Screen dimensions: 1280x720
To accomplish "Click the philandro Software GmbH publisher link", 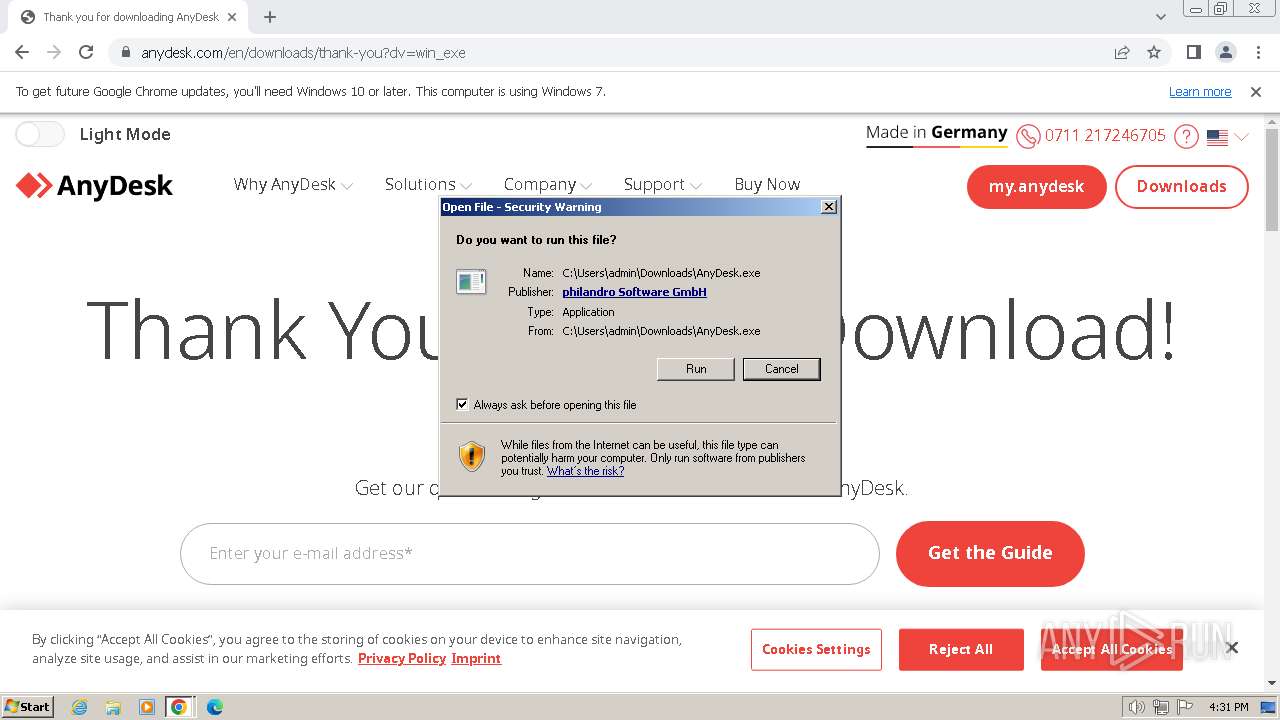I will [x=634, y=292].
